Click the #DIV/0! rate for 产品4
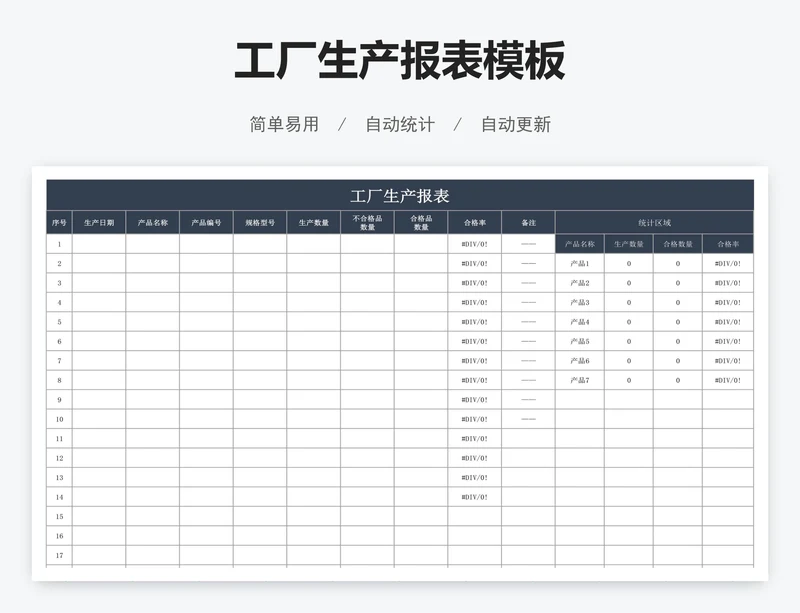 728,322
